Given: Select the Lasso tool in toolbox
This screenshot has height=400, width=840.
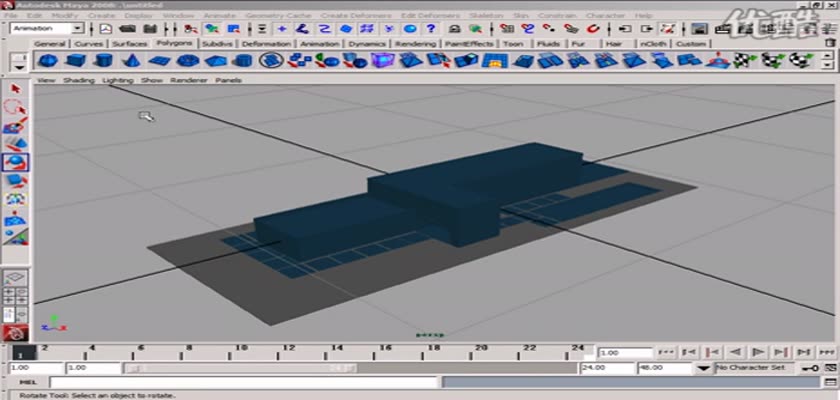Looking at the screenshot, I should 16,107.
